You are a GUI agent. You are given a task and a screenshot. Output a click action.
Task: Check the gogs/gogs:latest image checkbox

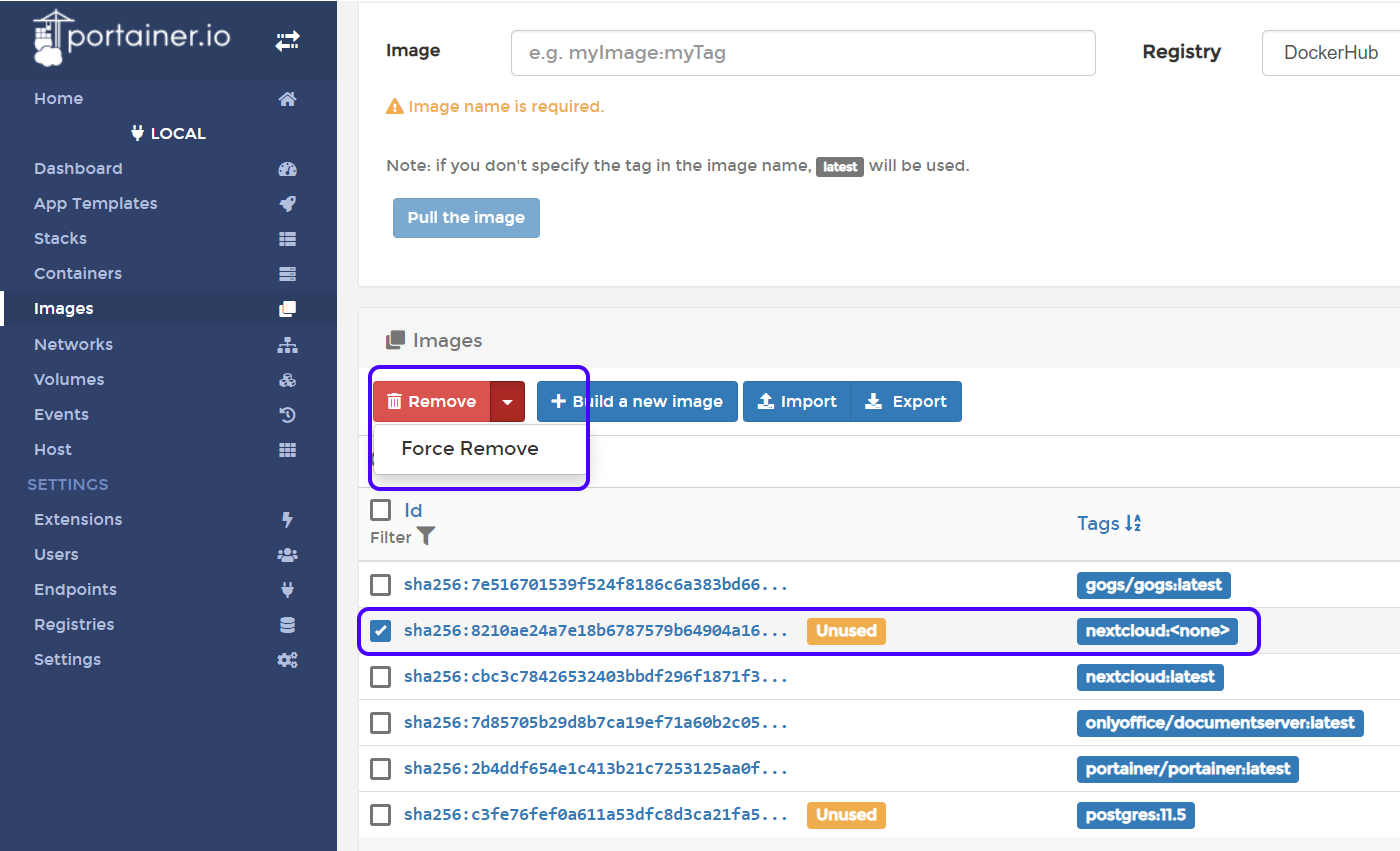tap(380, 585)
